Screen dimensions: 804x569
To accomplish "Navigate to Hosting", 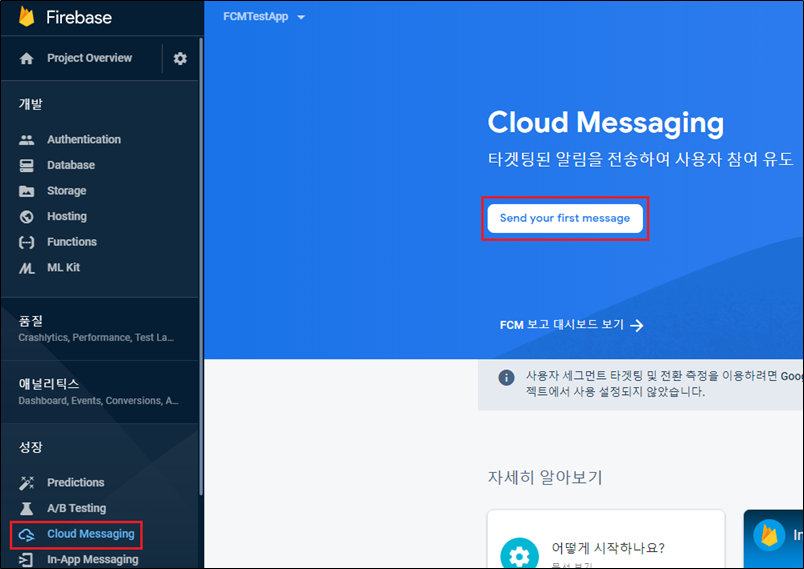I will coord(67,216).
